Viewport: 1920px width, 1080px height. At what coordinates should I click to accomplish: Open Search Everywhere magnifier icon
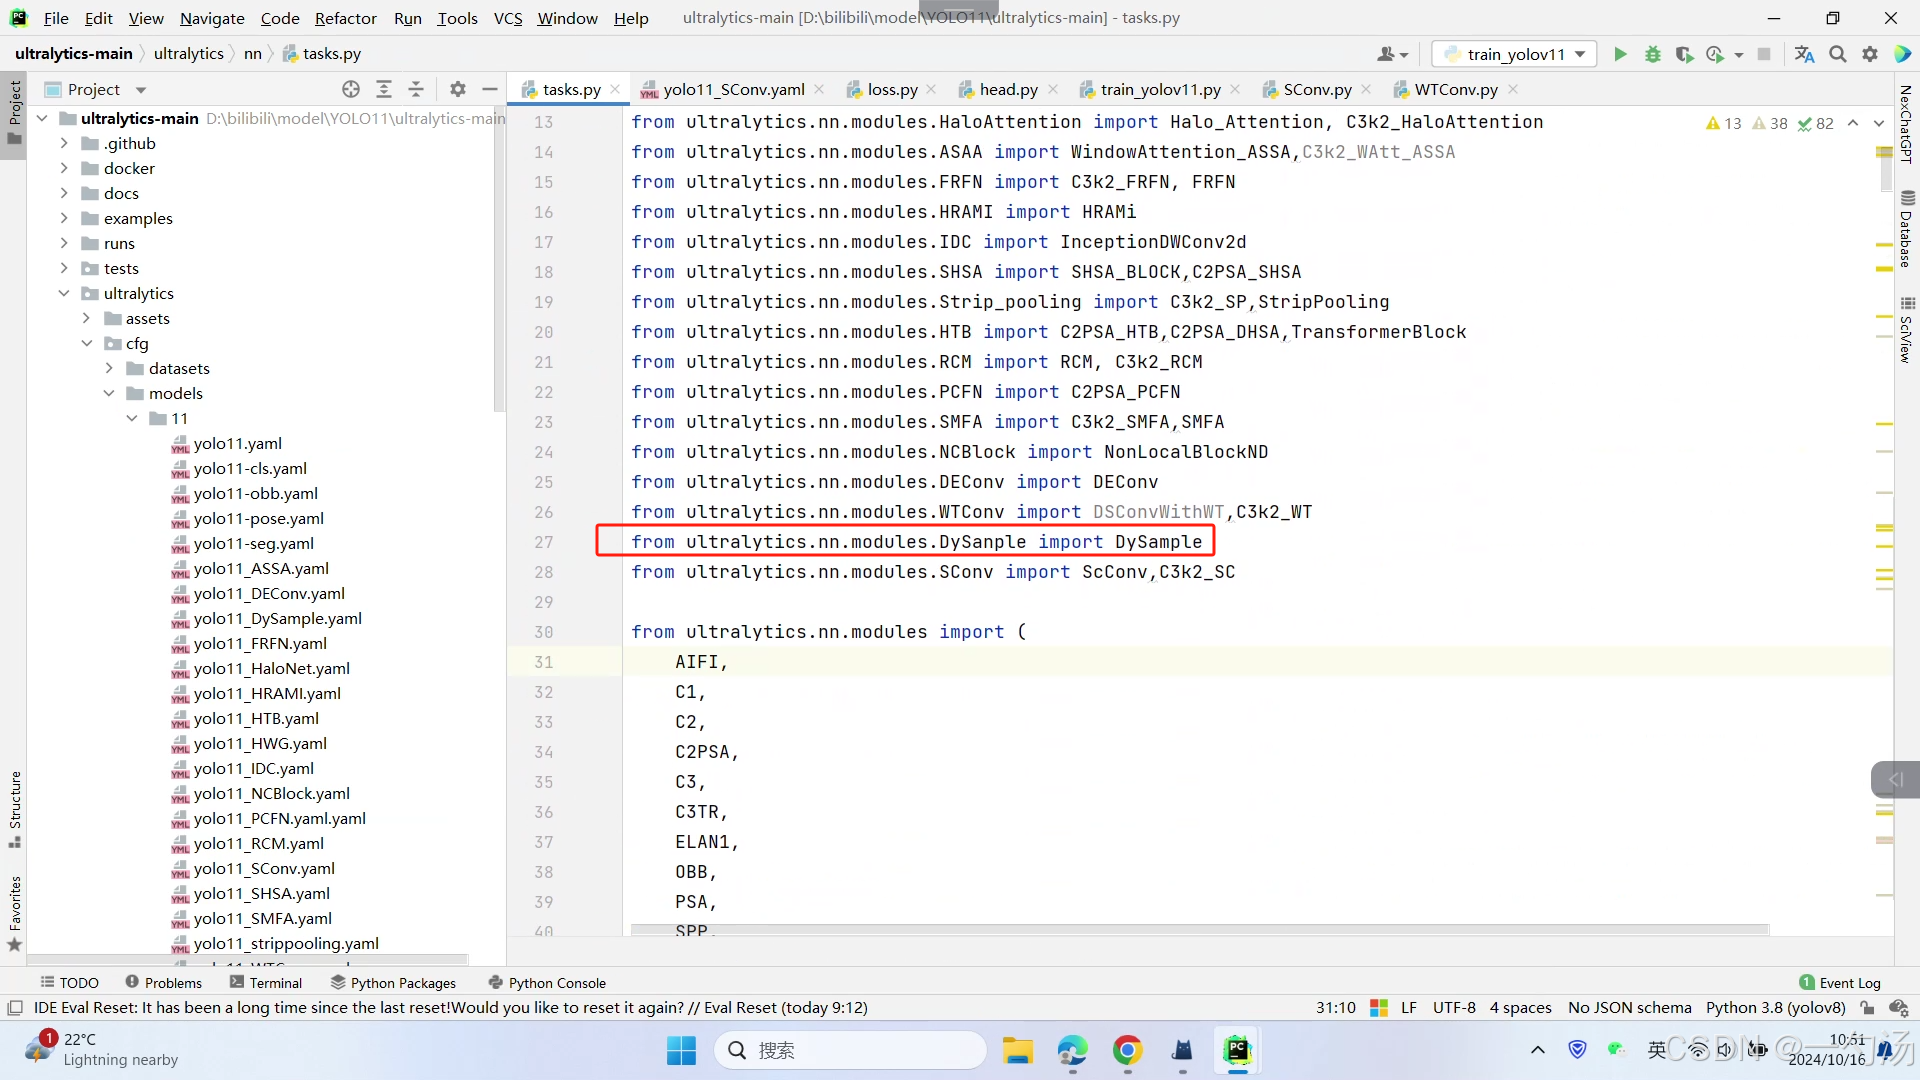click(1837, 54)
